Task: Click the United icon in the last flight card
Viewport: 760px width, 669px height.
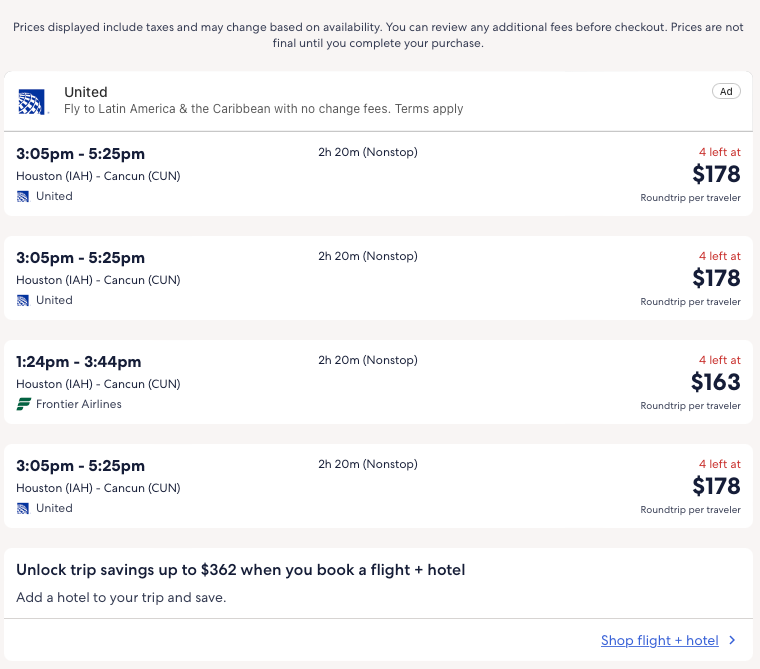Action: [x=23, y=508]
